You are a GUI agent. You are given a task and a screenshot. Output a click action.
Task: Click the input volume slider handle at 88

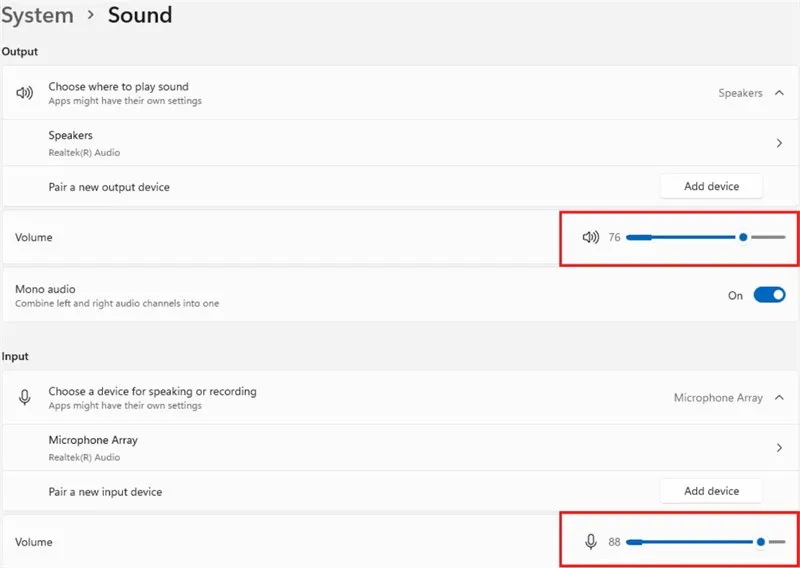tap(761, 541)
